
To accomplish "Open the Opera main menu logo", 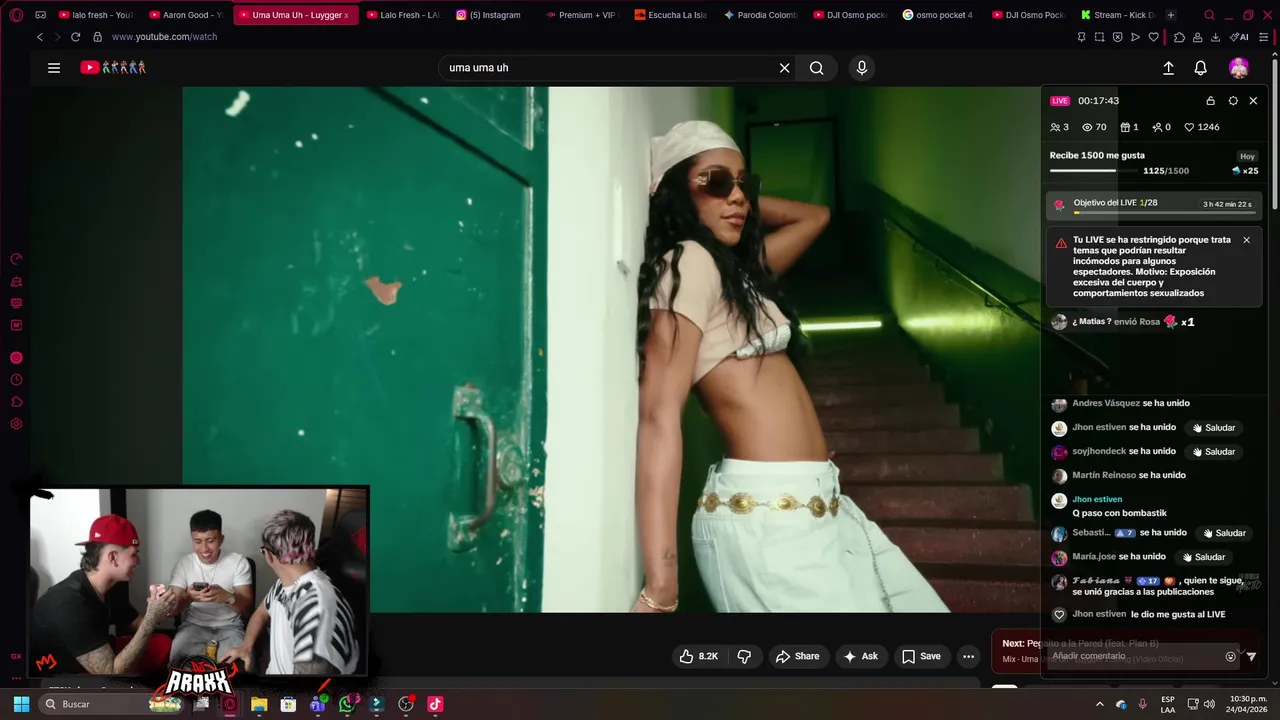I will tap(16, 15).
